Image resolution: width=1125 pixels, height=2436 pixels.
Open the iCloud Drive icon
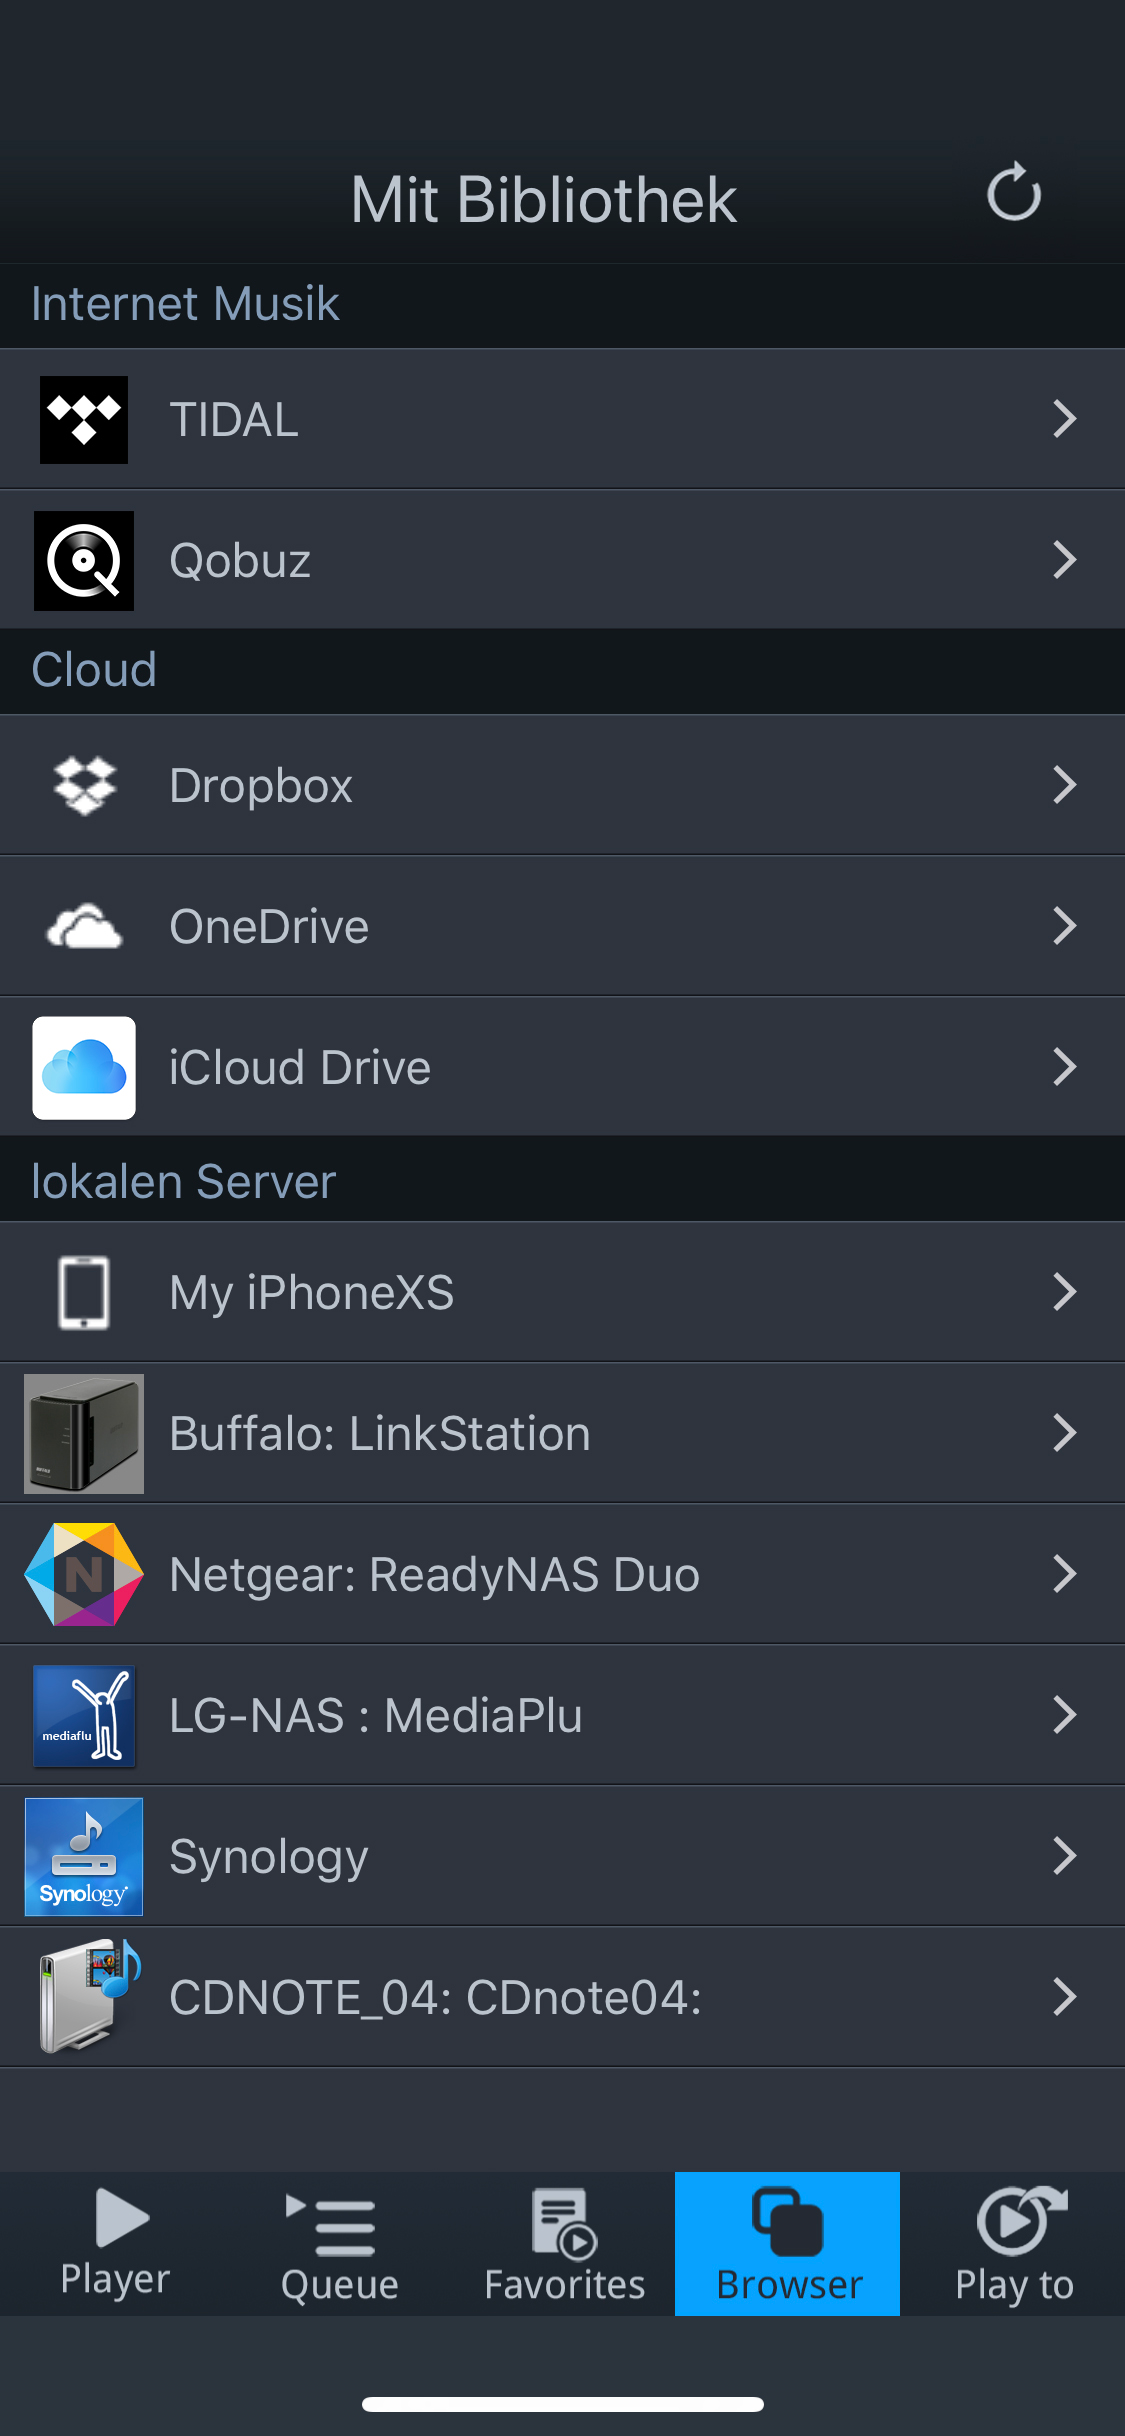84,1067
